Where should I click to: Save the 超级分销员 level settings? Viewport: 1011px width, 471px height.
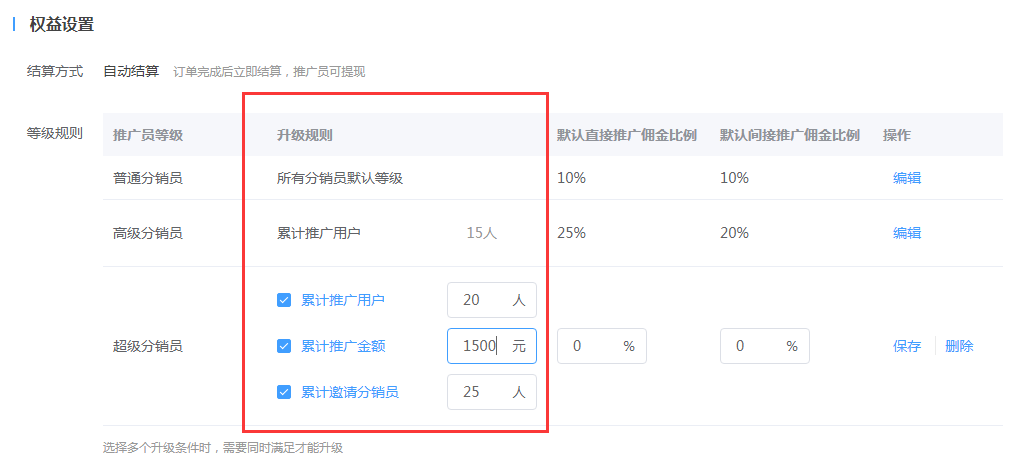[x=906, y=346]
